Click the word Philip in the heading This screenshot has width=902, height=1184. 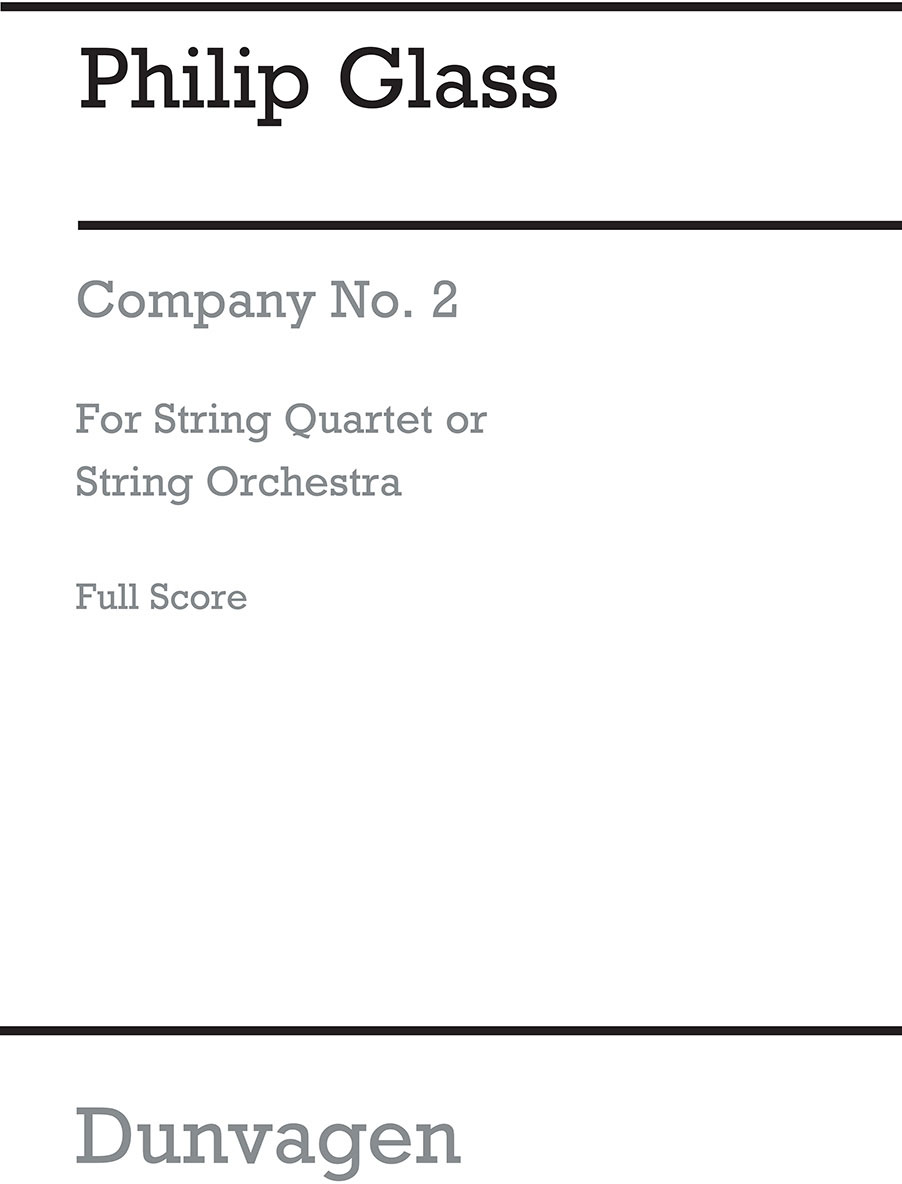coord(193,83)
